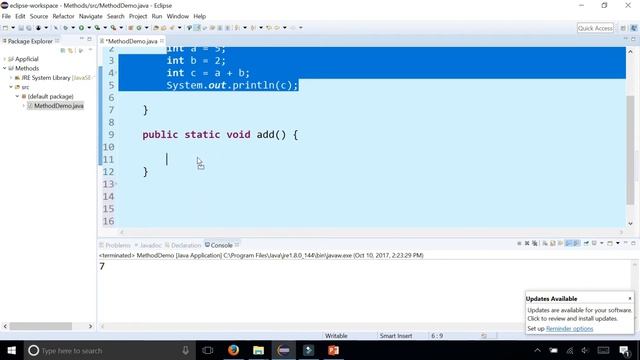Click line 9 add method declaration
Screen dimensions: 640x360
tap(220, 135)
